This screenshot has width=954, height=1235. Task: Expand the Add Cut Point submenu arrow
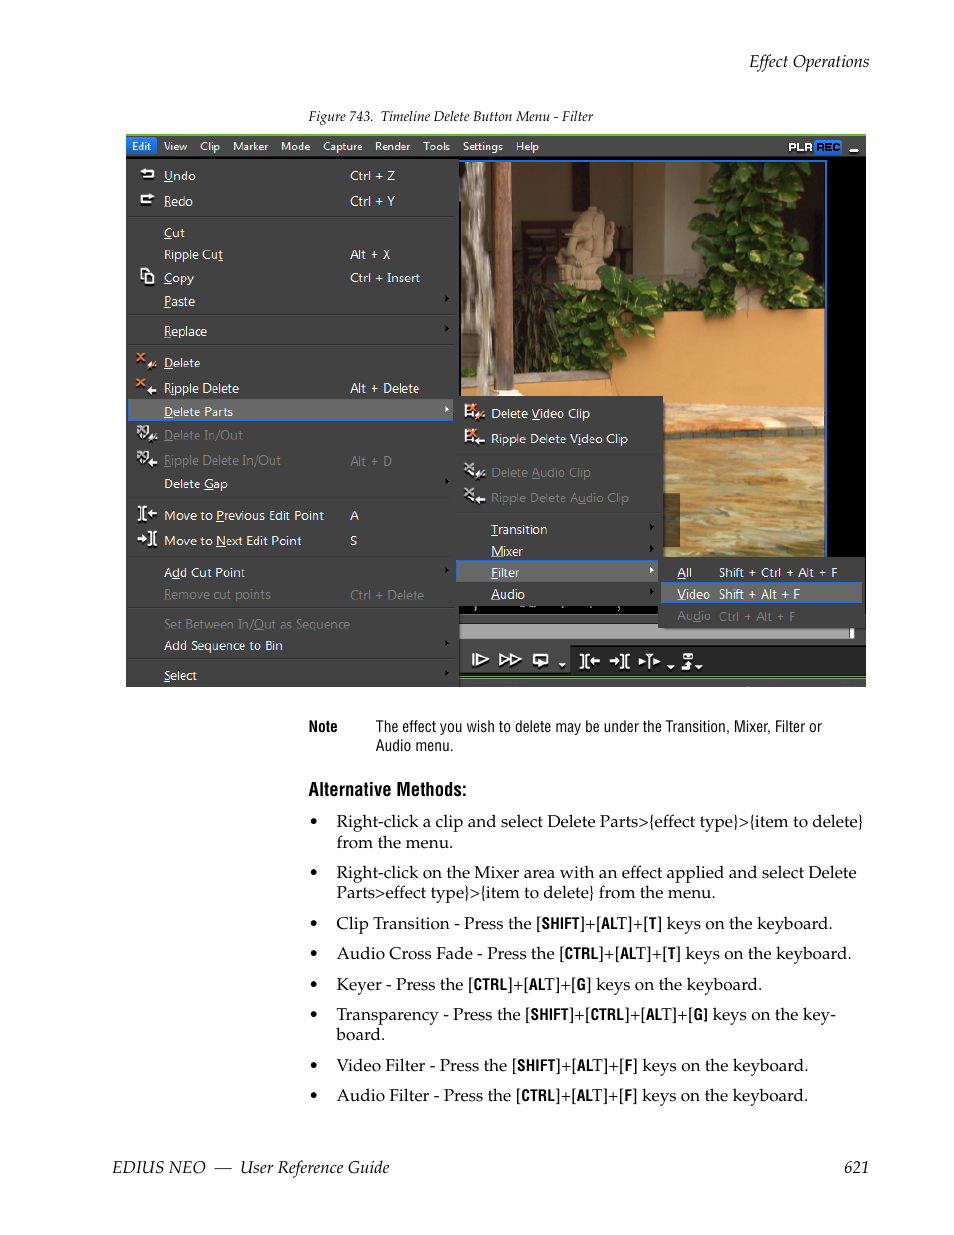pyautogui.click(x=447, y=570)
